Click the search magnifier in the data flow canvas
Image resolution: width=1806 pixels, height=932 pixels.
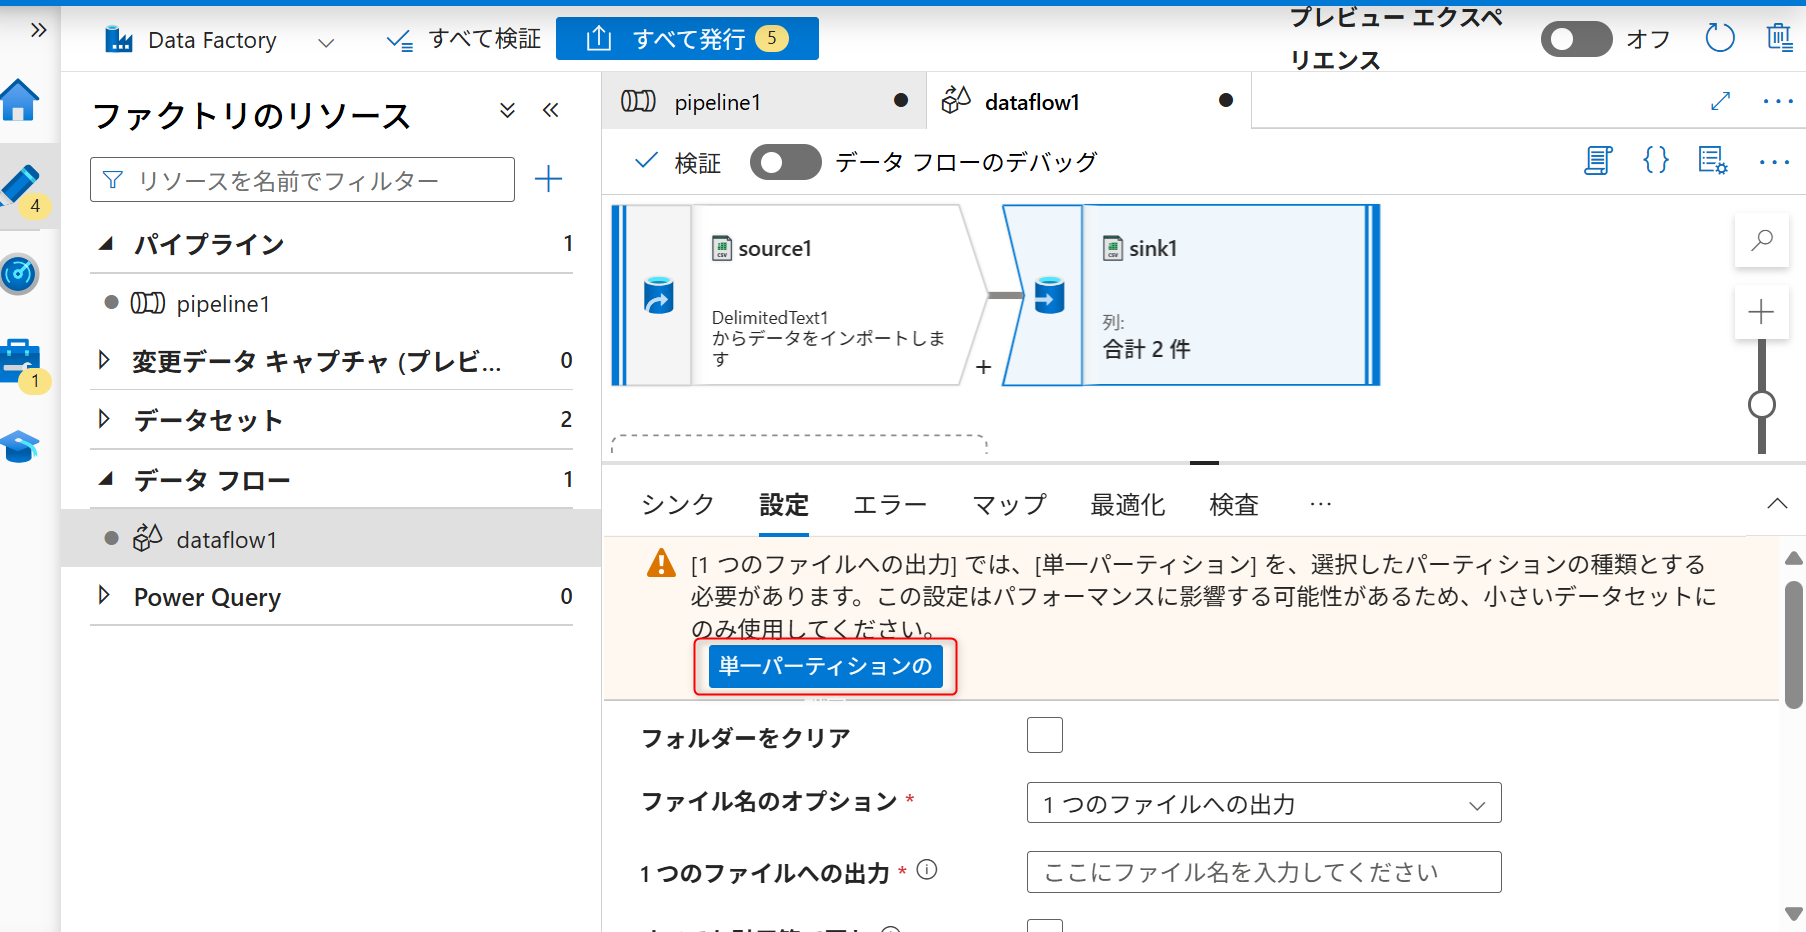[x=1761, y=240]
